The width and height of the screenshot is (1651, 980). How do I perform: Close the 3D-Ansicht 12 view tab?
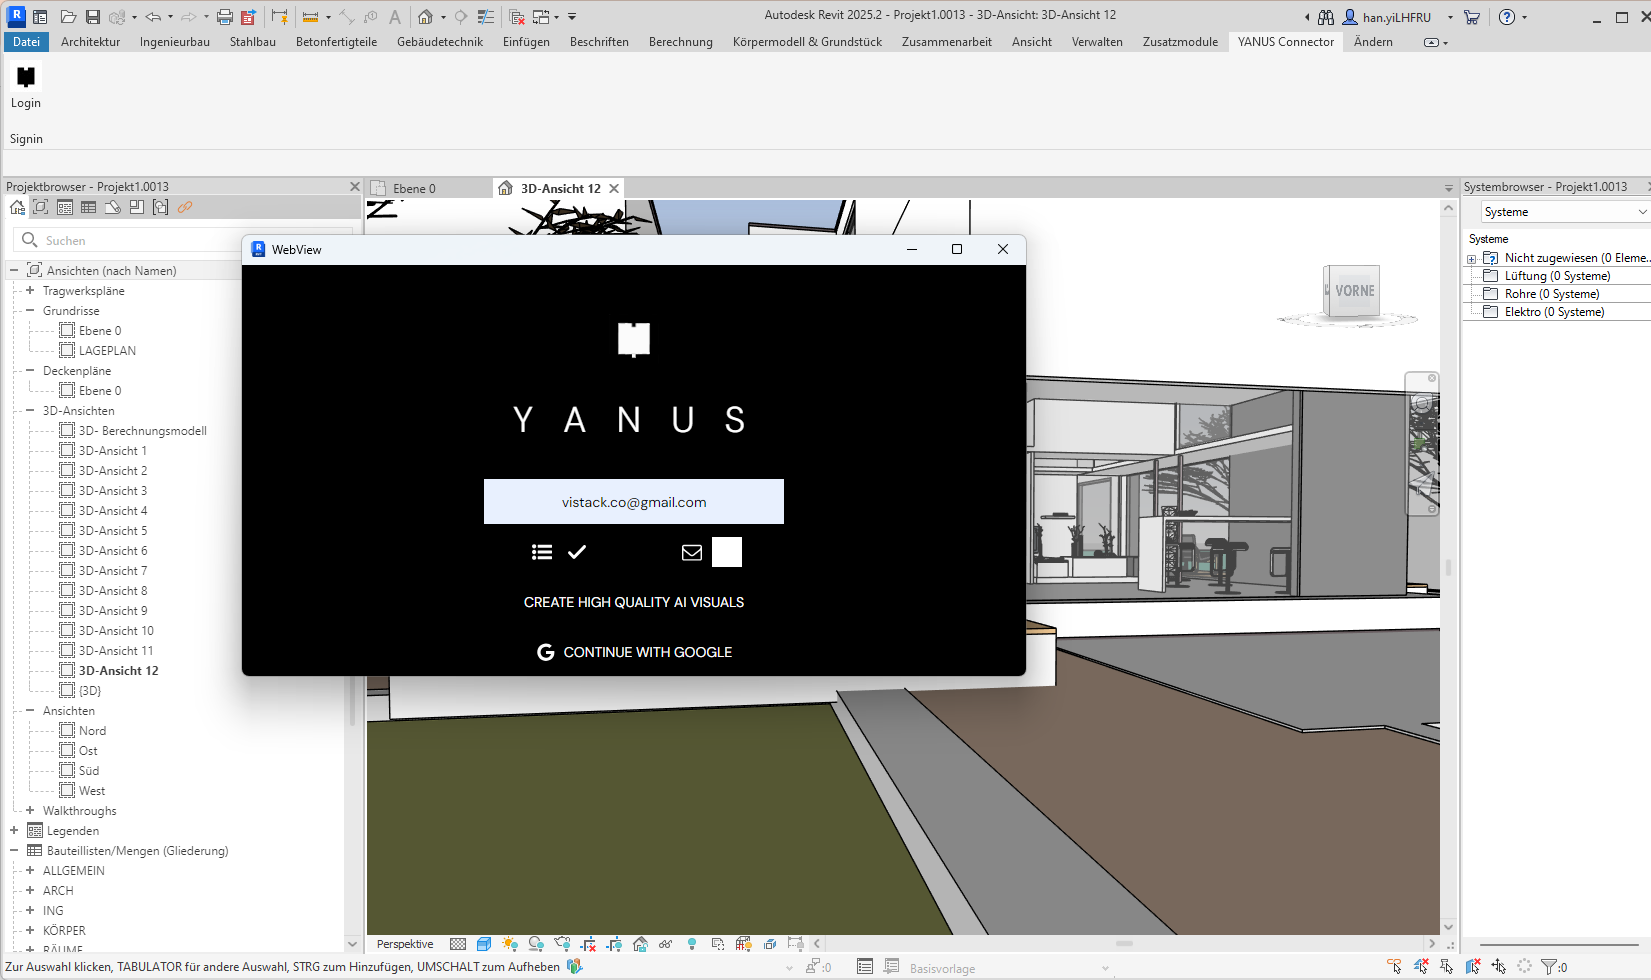[614, 188]
